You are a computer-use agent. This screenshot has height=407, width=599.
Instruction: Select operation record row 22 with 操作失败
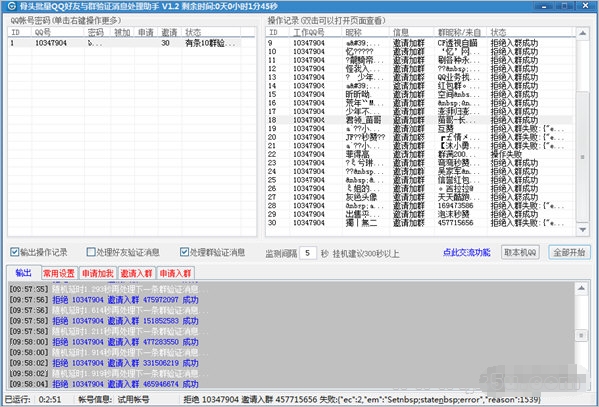(x=420, y=154)
